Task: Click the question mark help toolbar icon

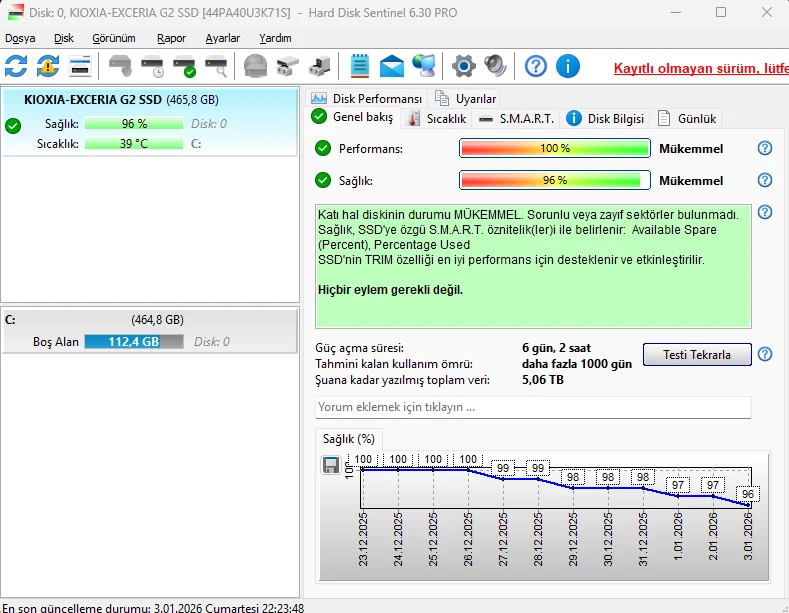Action: [x=535, y=66]
